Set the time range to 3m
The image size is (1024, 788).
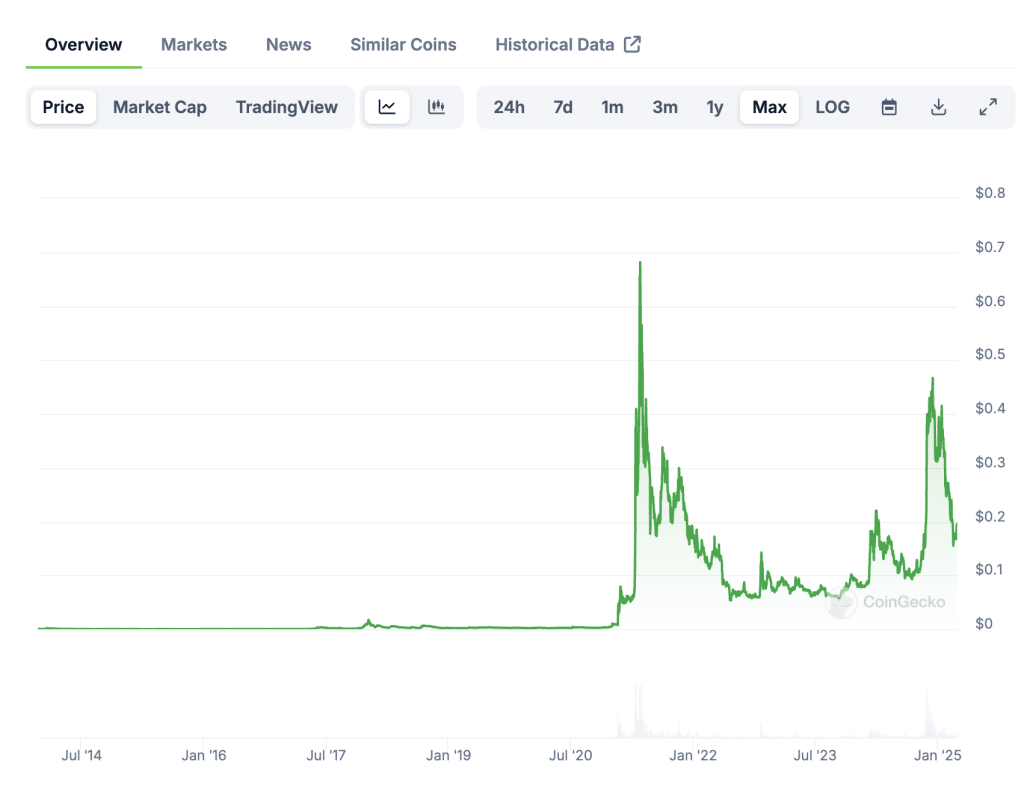click(x=665, y=107)
